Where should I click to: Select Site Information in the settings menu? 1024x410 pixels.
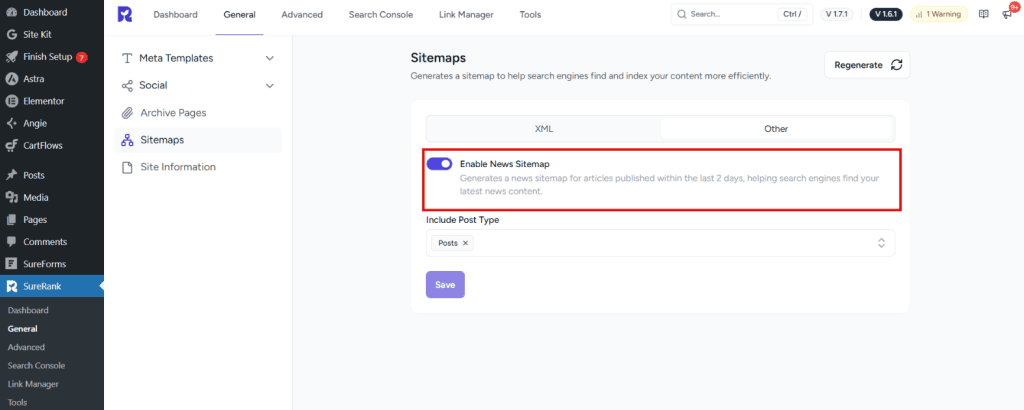click(x=177, y=167)
